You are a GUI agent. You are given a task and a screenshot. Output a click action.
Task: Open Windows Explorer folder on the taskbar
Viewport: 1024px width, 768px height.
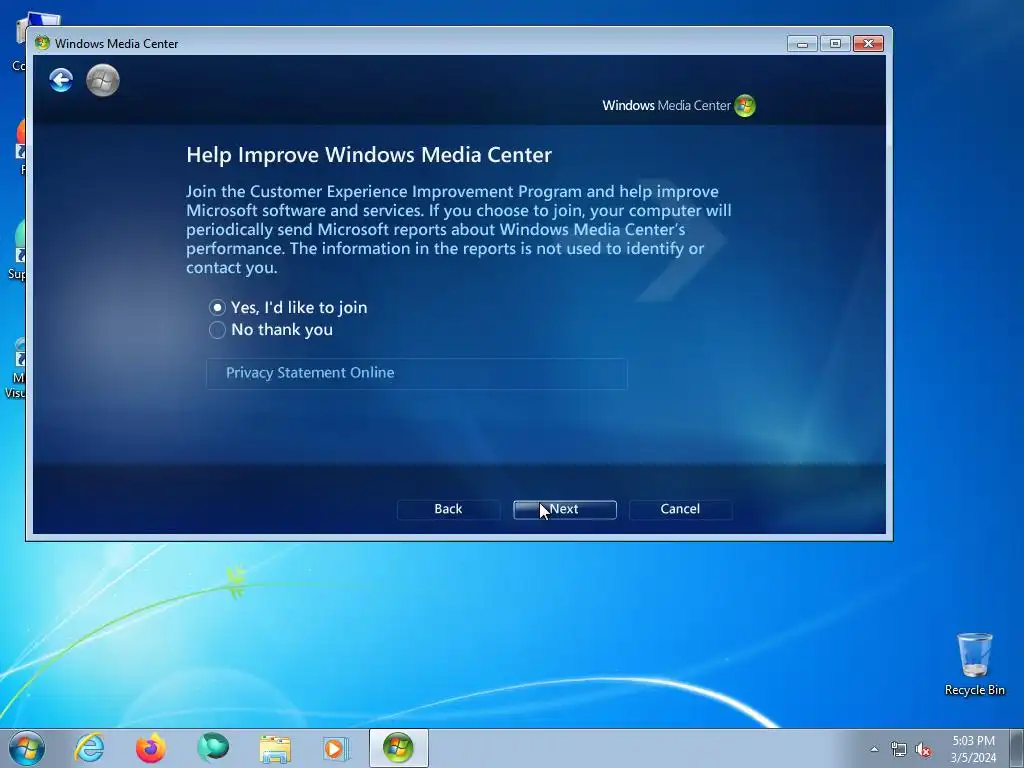click(275, 749)
